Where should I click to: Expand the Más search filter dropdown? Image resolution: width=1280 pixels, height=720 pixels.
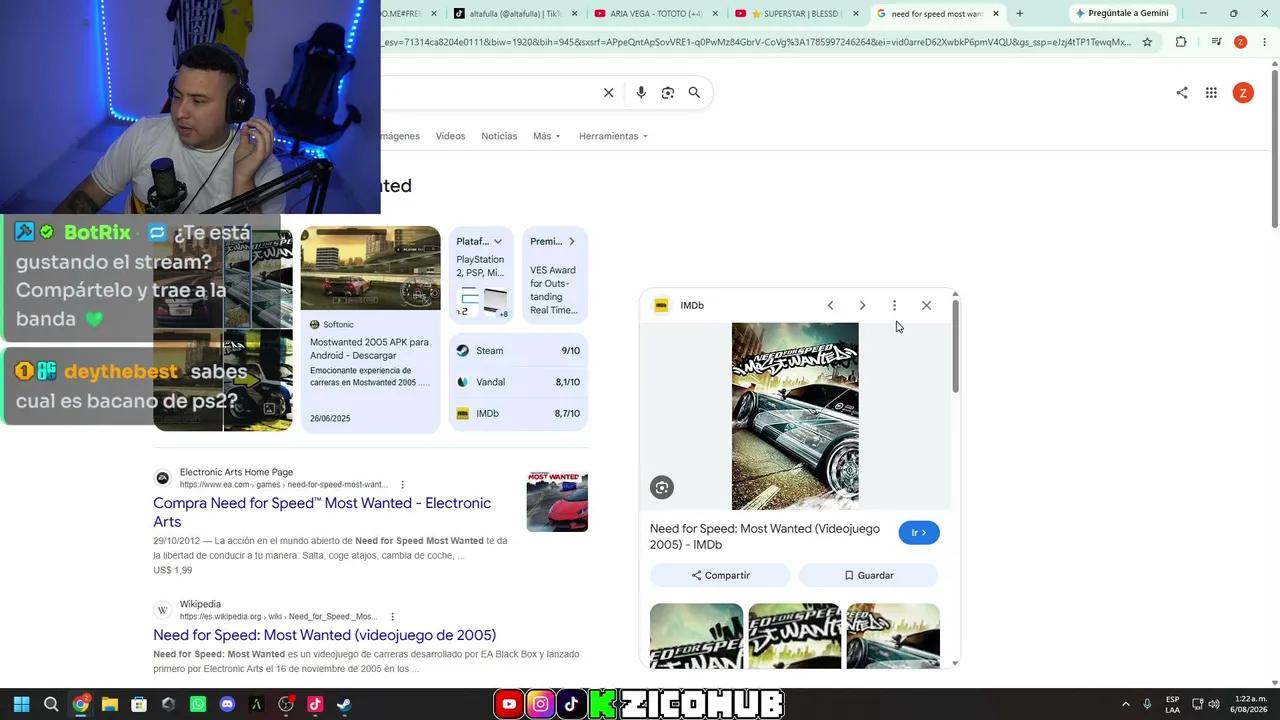coord(547,136)
